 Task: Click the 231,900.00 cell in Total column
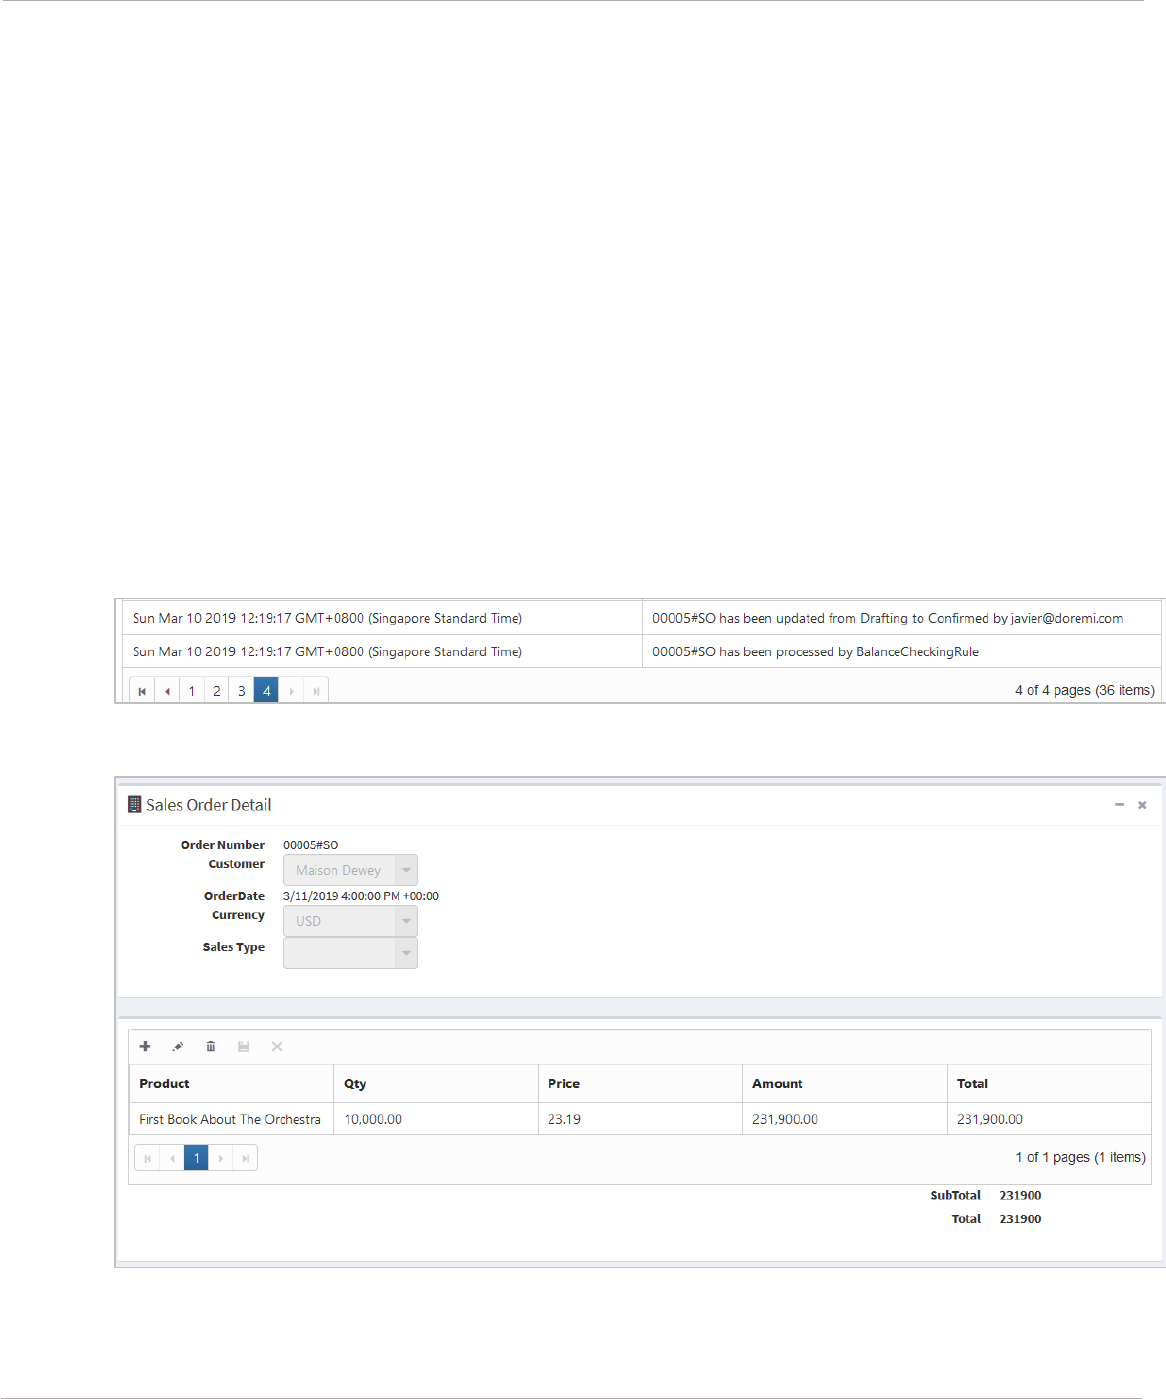tap(1049, 1119)
